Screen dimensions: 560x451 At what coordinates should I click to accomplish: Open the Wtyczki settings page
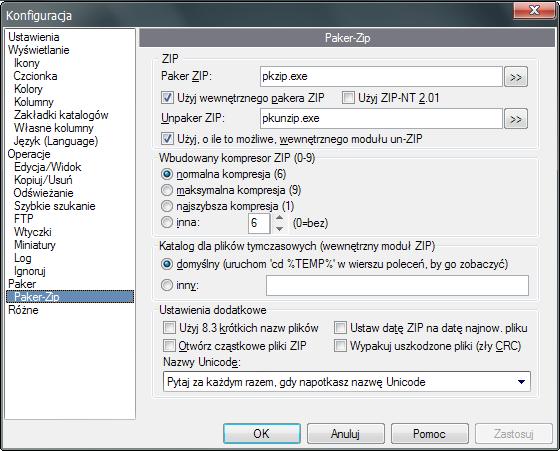(32, 232)
